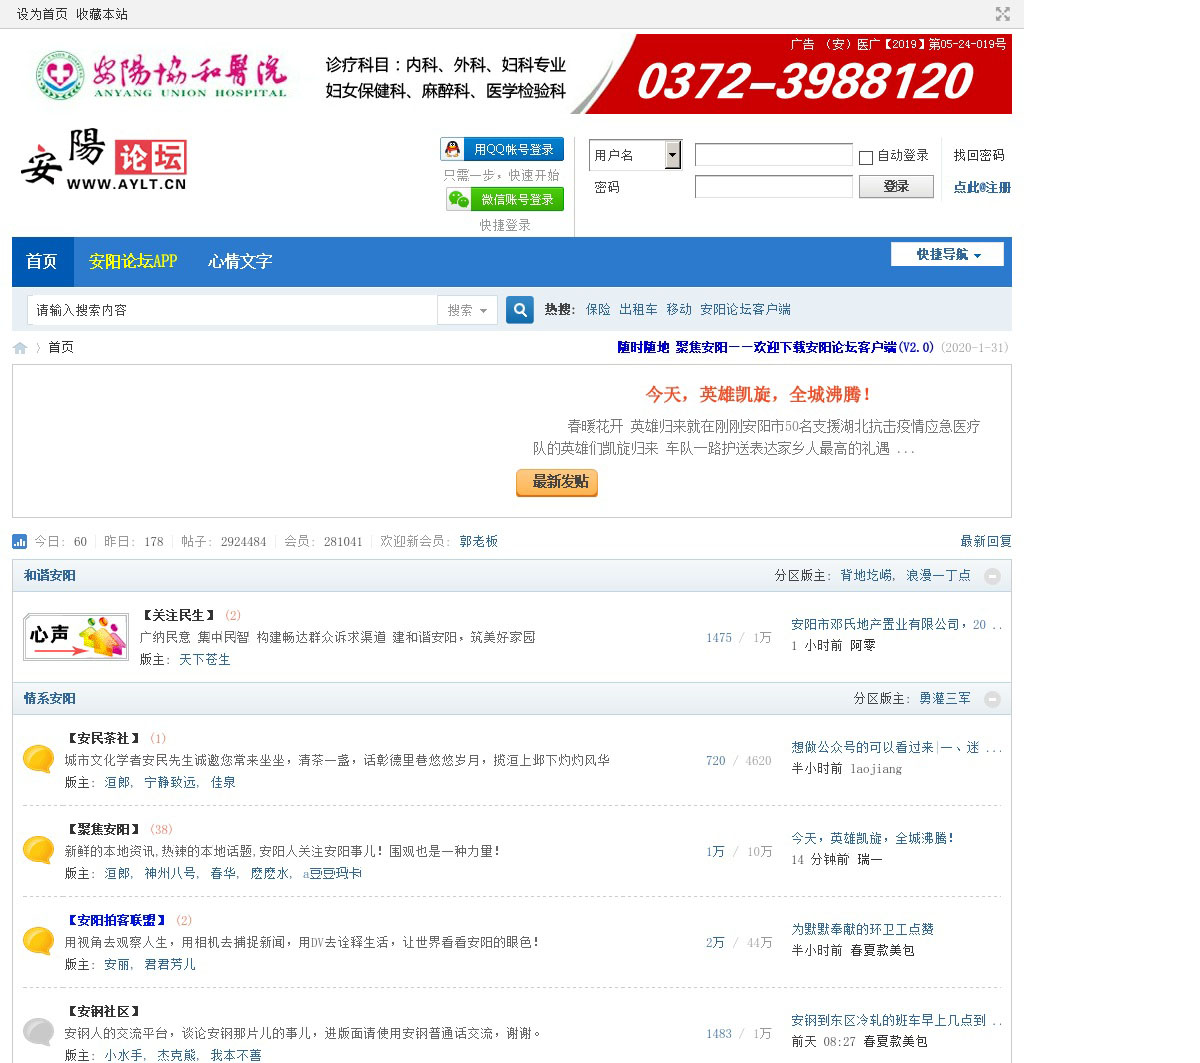Open the 快捷导航 dropdown
This screenshot has width=1200, height=1063.
(x=947, y=254)
